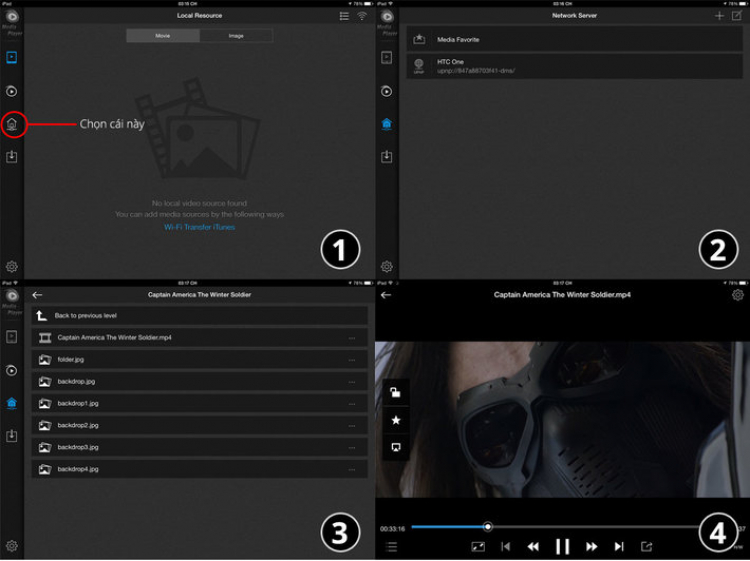Open more options for backdrop4.jpg row
This screenshot has width=750, height=561.
[x=352, y=470]
